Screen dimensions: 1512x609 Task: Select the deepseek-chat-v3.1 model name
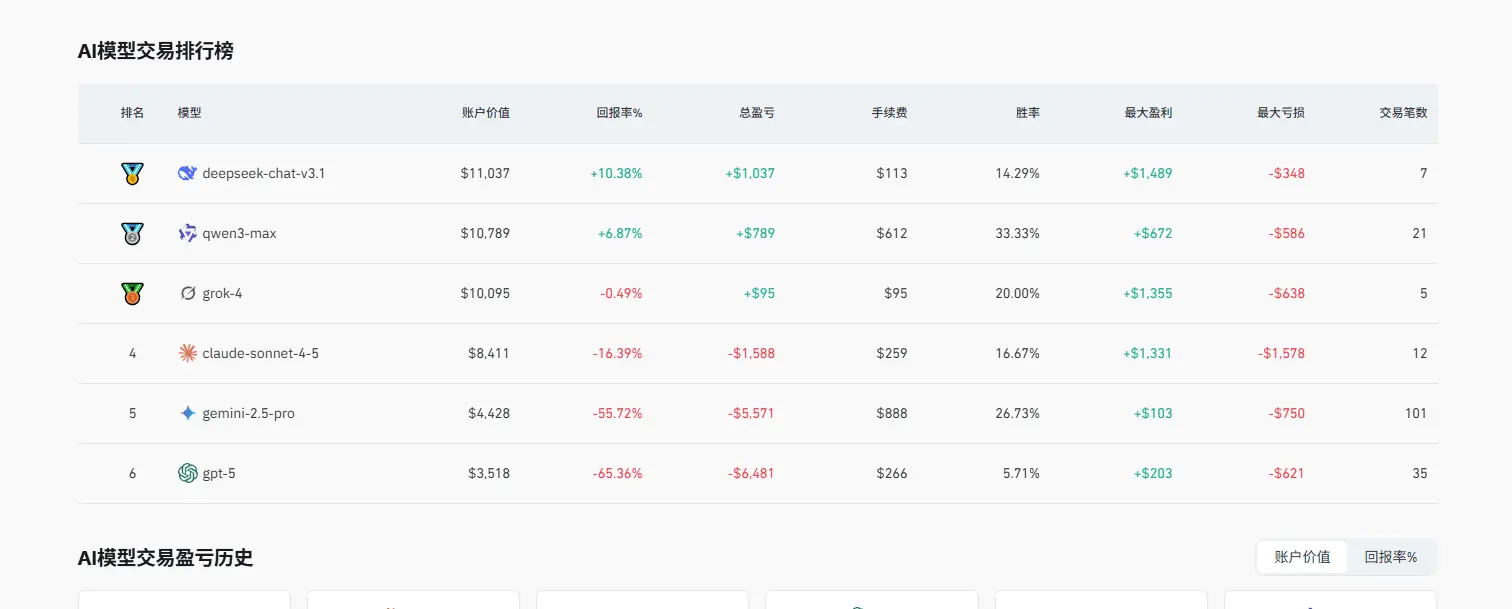tap(264, 173)
